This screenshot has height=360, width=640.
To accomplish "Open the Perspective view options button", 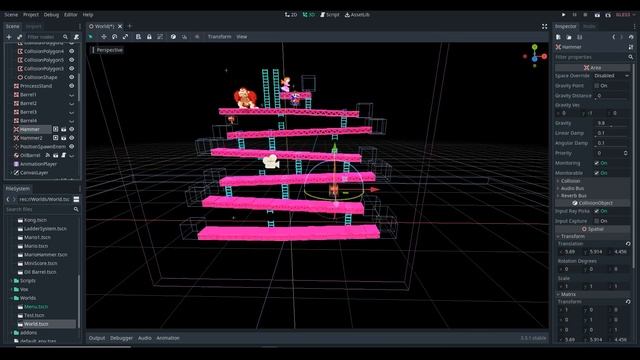I will 107,50.
